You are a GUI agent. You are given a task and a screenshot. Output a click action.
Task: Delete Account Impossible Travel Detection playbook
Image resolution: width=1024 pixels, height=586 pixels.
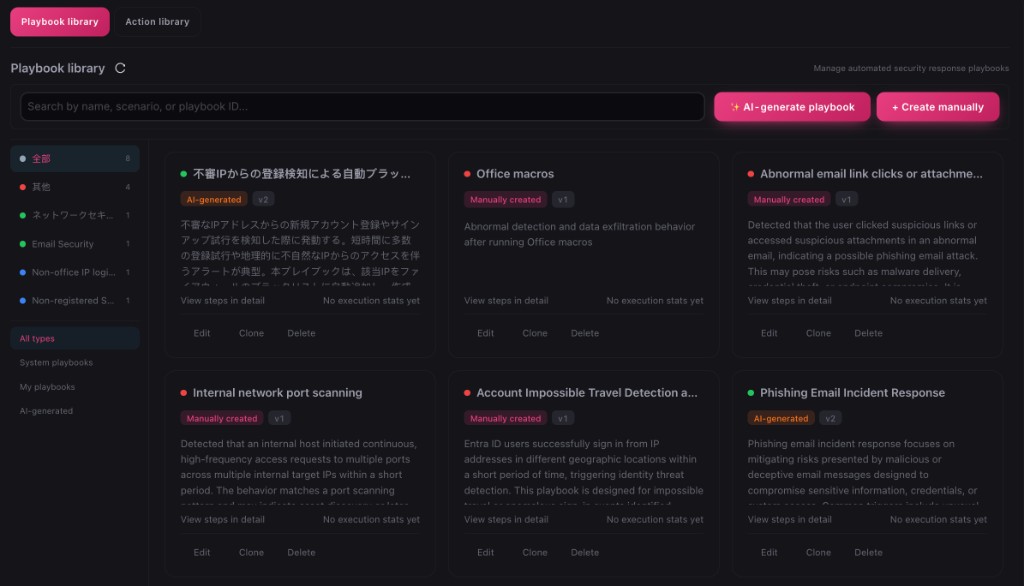click(584, 552)
